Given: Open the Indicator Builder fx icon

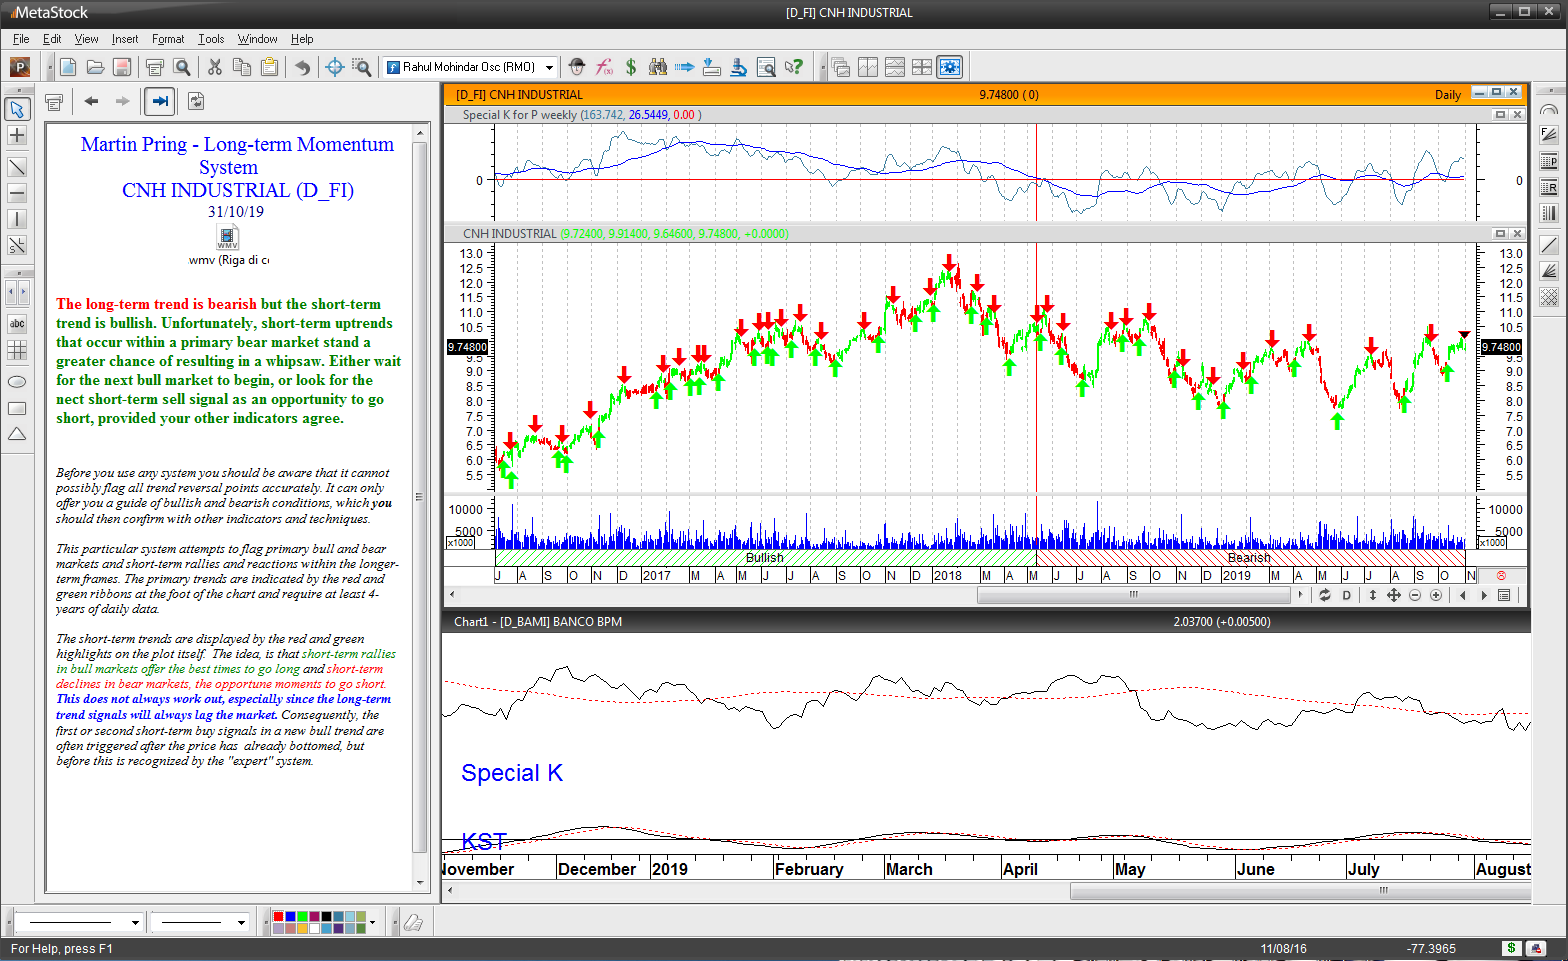Looking at the screenshot, I should (604, 67).
